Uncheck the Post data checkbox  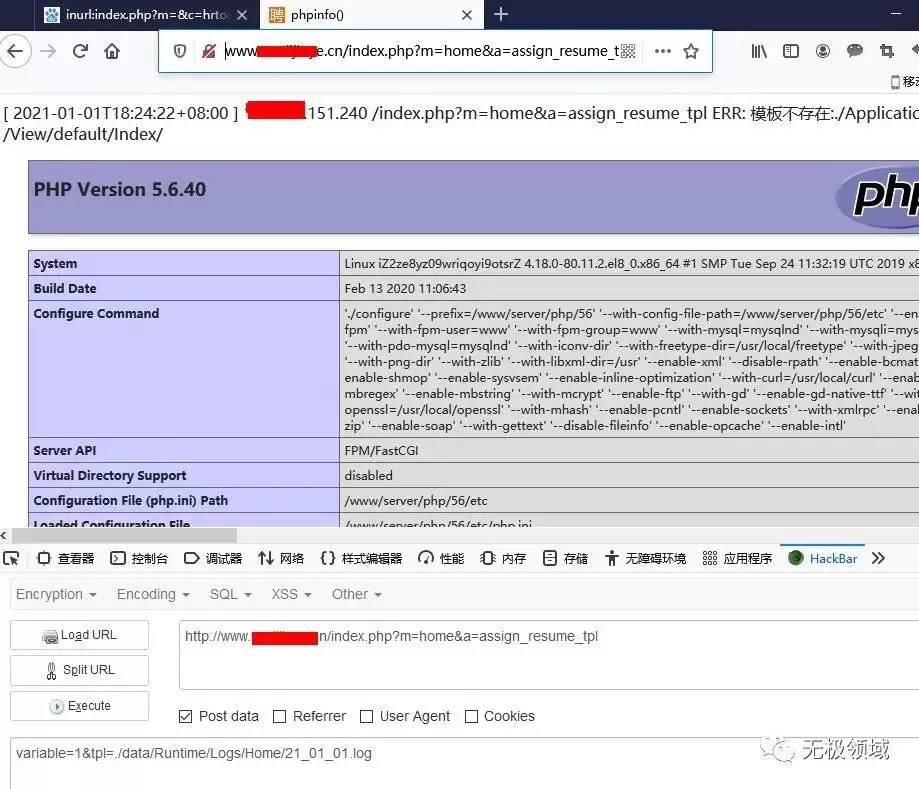(185, 716)
